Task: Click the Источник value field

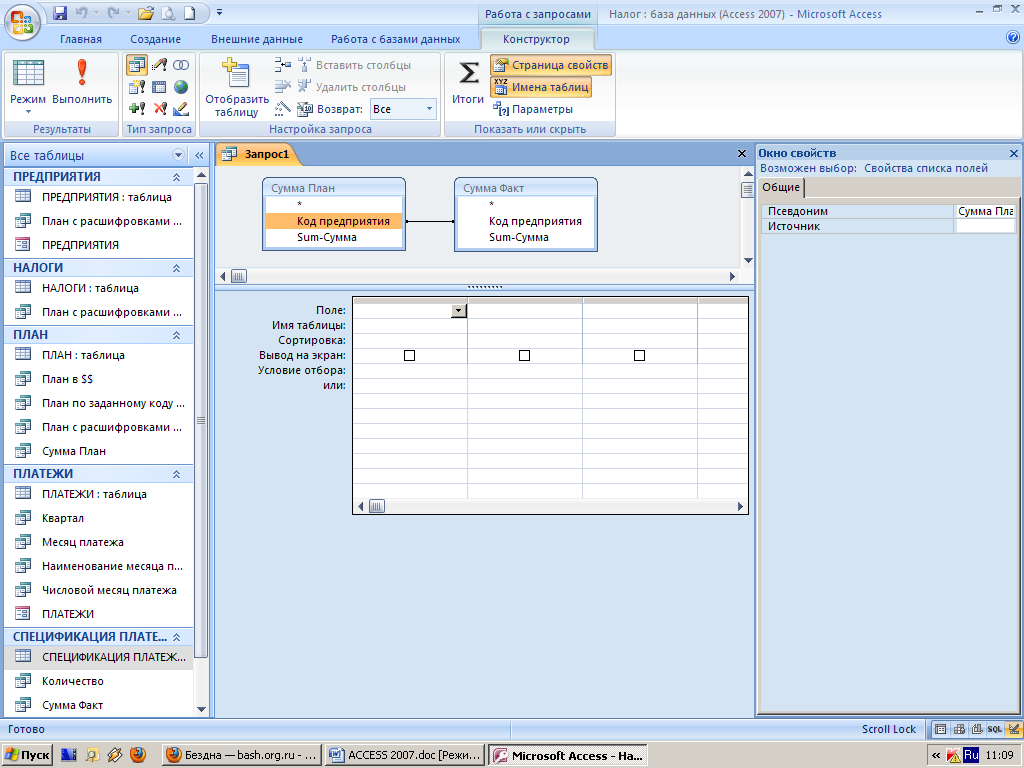Action: pos(985,226)
